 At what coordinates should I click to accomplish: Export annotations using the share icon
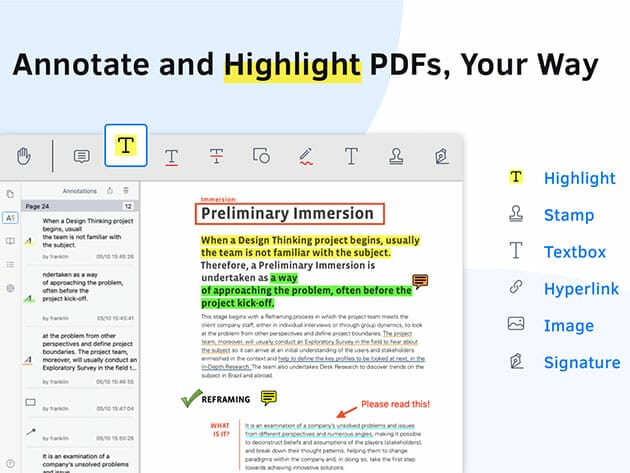tap(109, 190)
